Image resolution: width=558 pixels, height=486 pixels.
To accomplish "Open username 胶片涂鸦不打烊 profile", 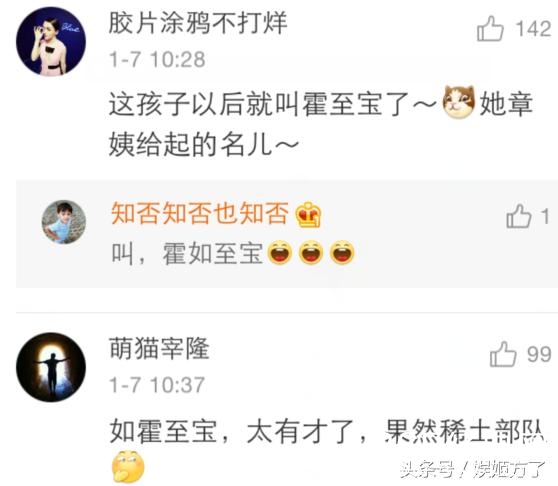I will click(x=198, y=23).
